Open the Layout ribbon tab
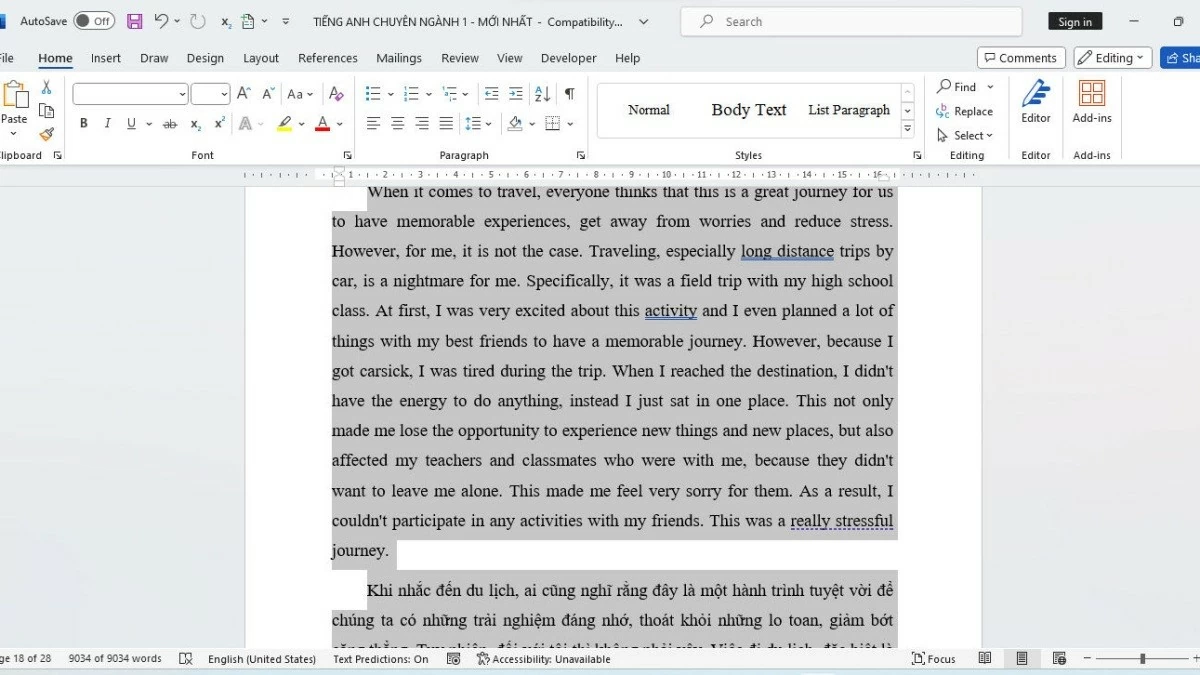 coord(261,58)
